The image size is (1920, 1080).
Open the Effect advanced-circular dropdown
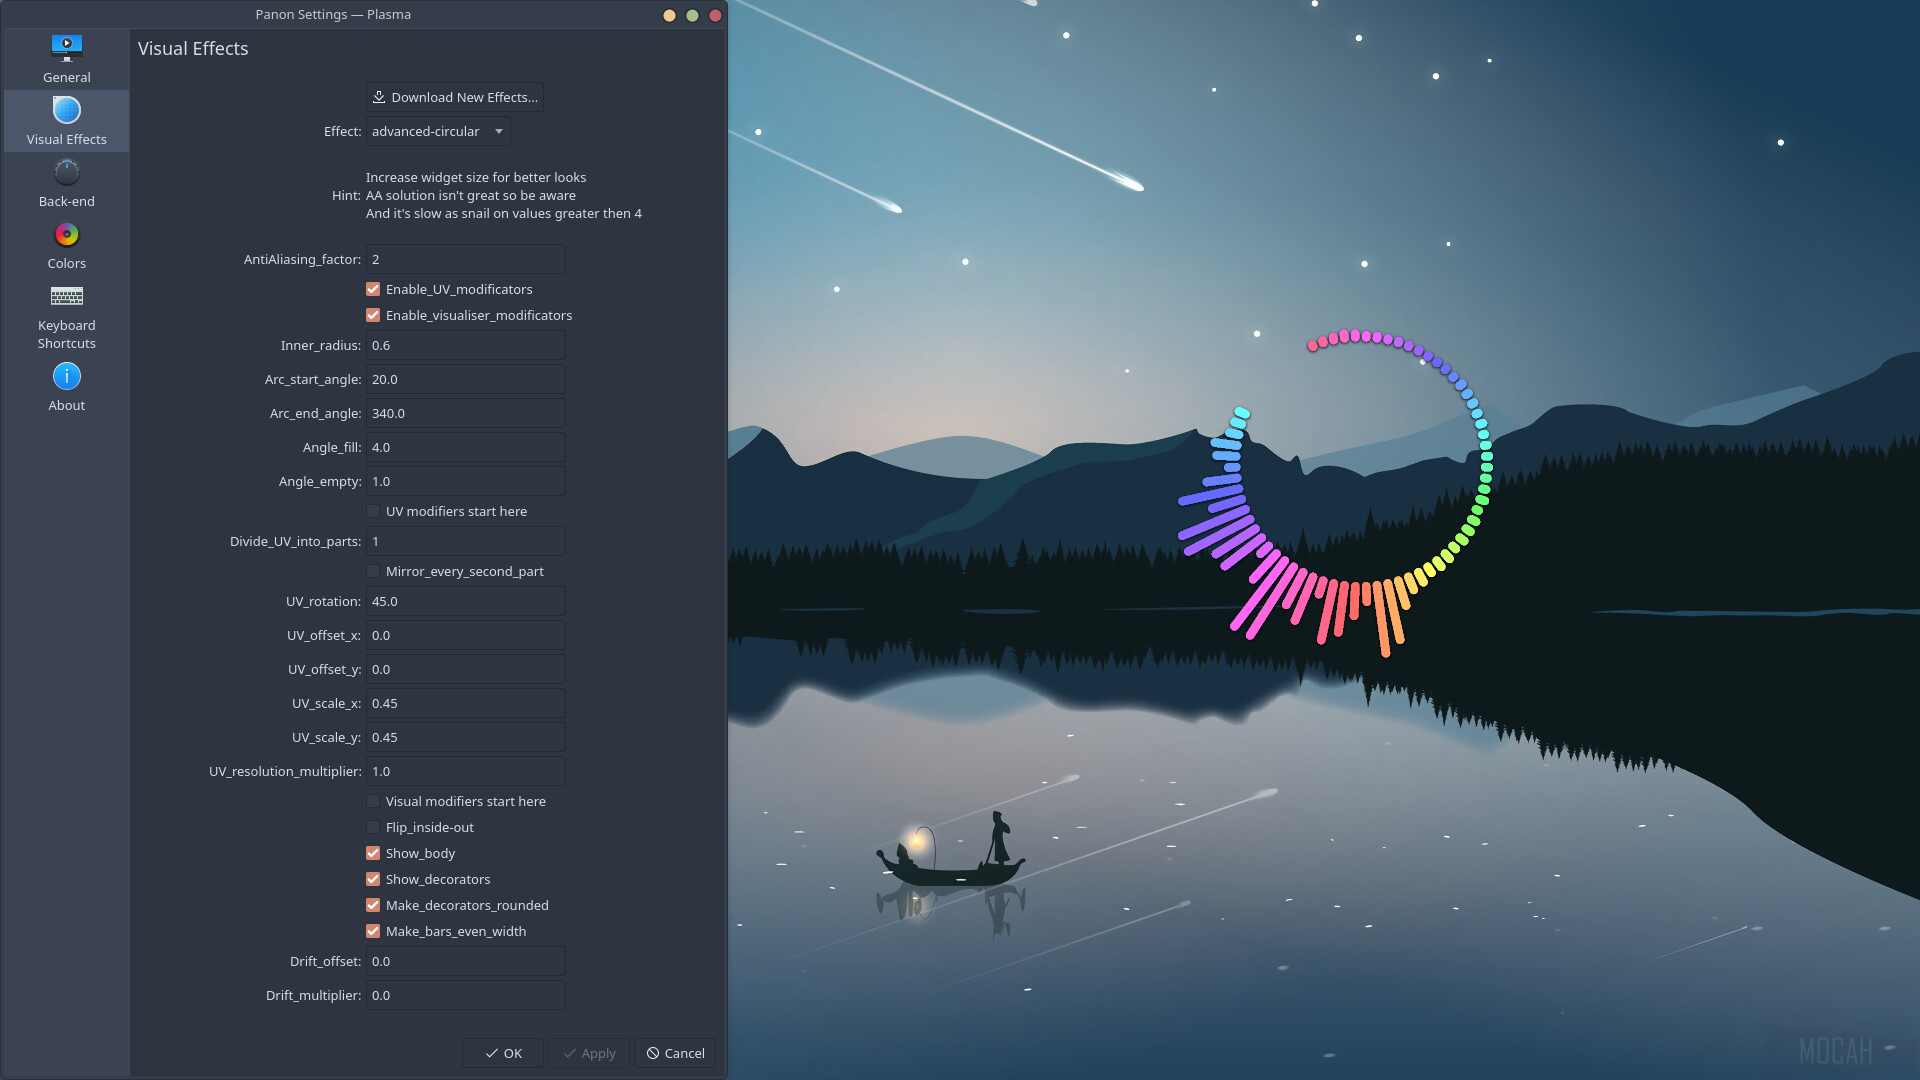pos(438,131)
